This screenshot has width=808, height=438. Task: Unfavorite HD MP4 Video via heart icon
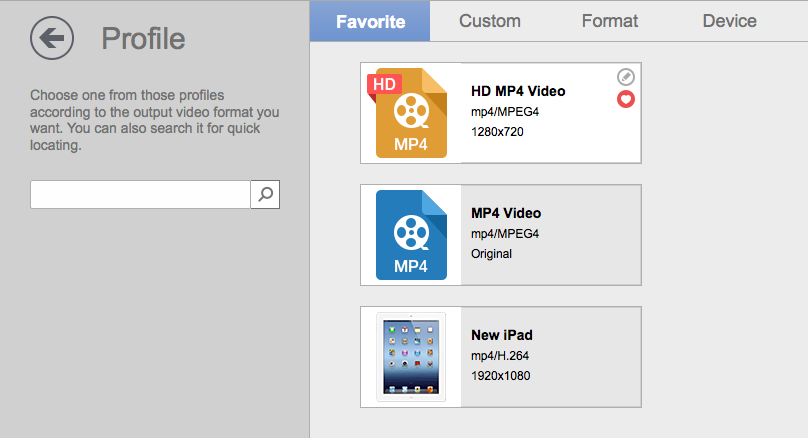coord(626,99)
